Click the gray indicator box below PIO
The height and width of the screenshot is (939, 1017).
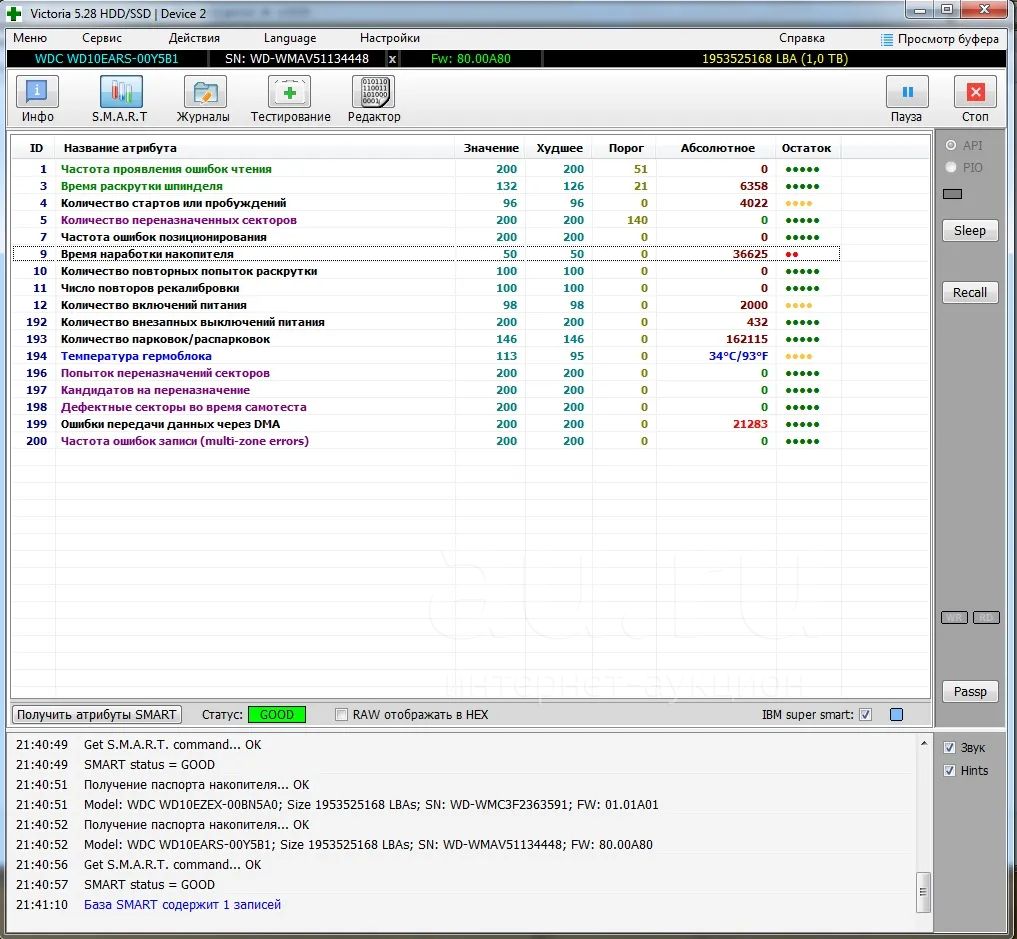click(x=952, y=194)
